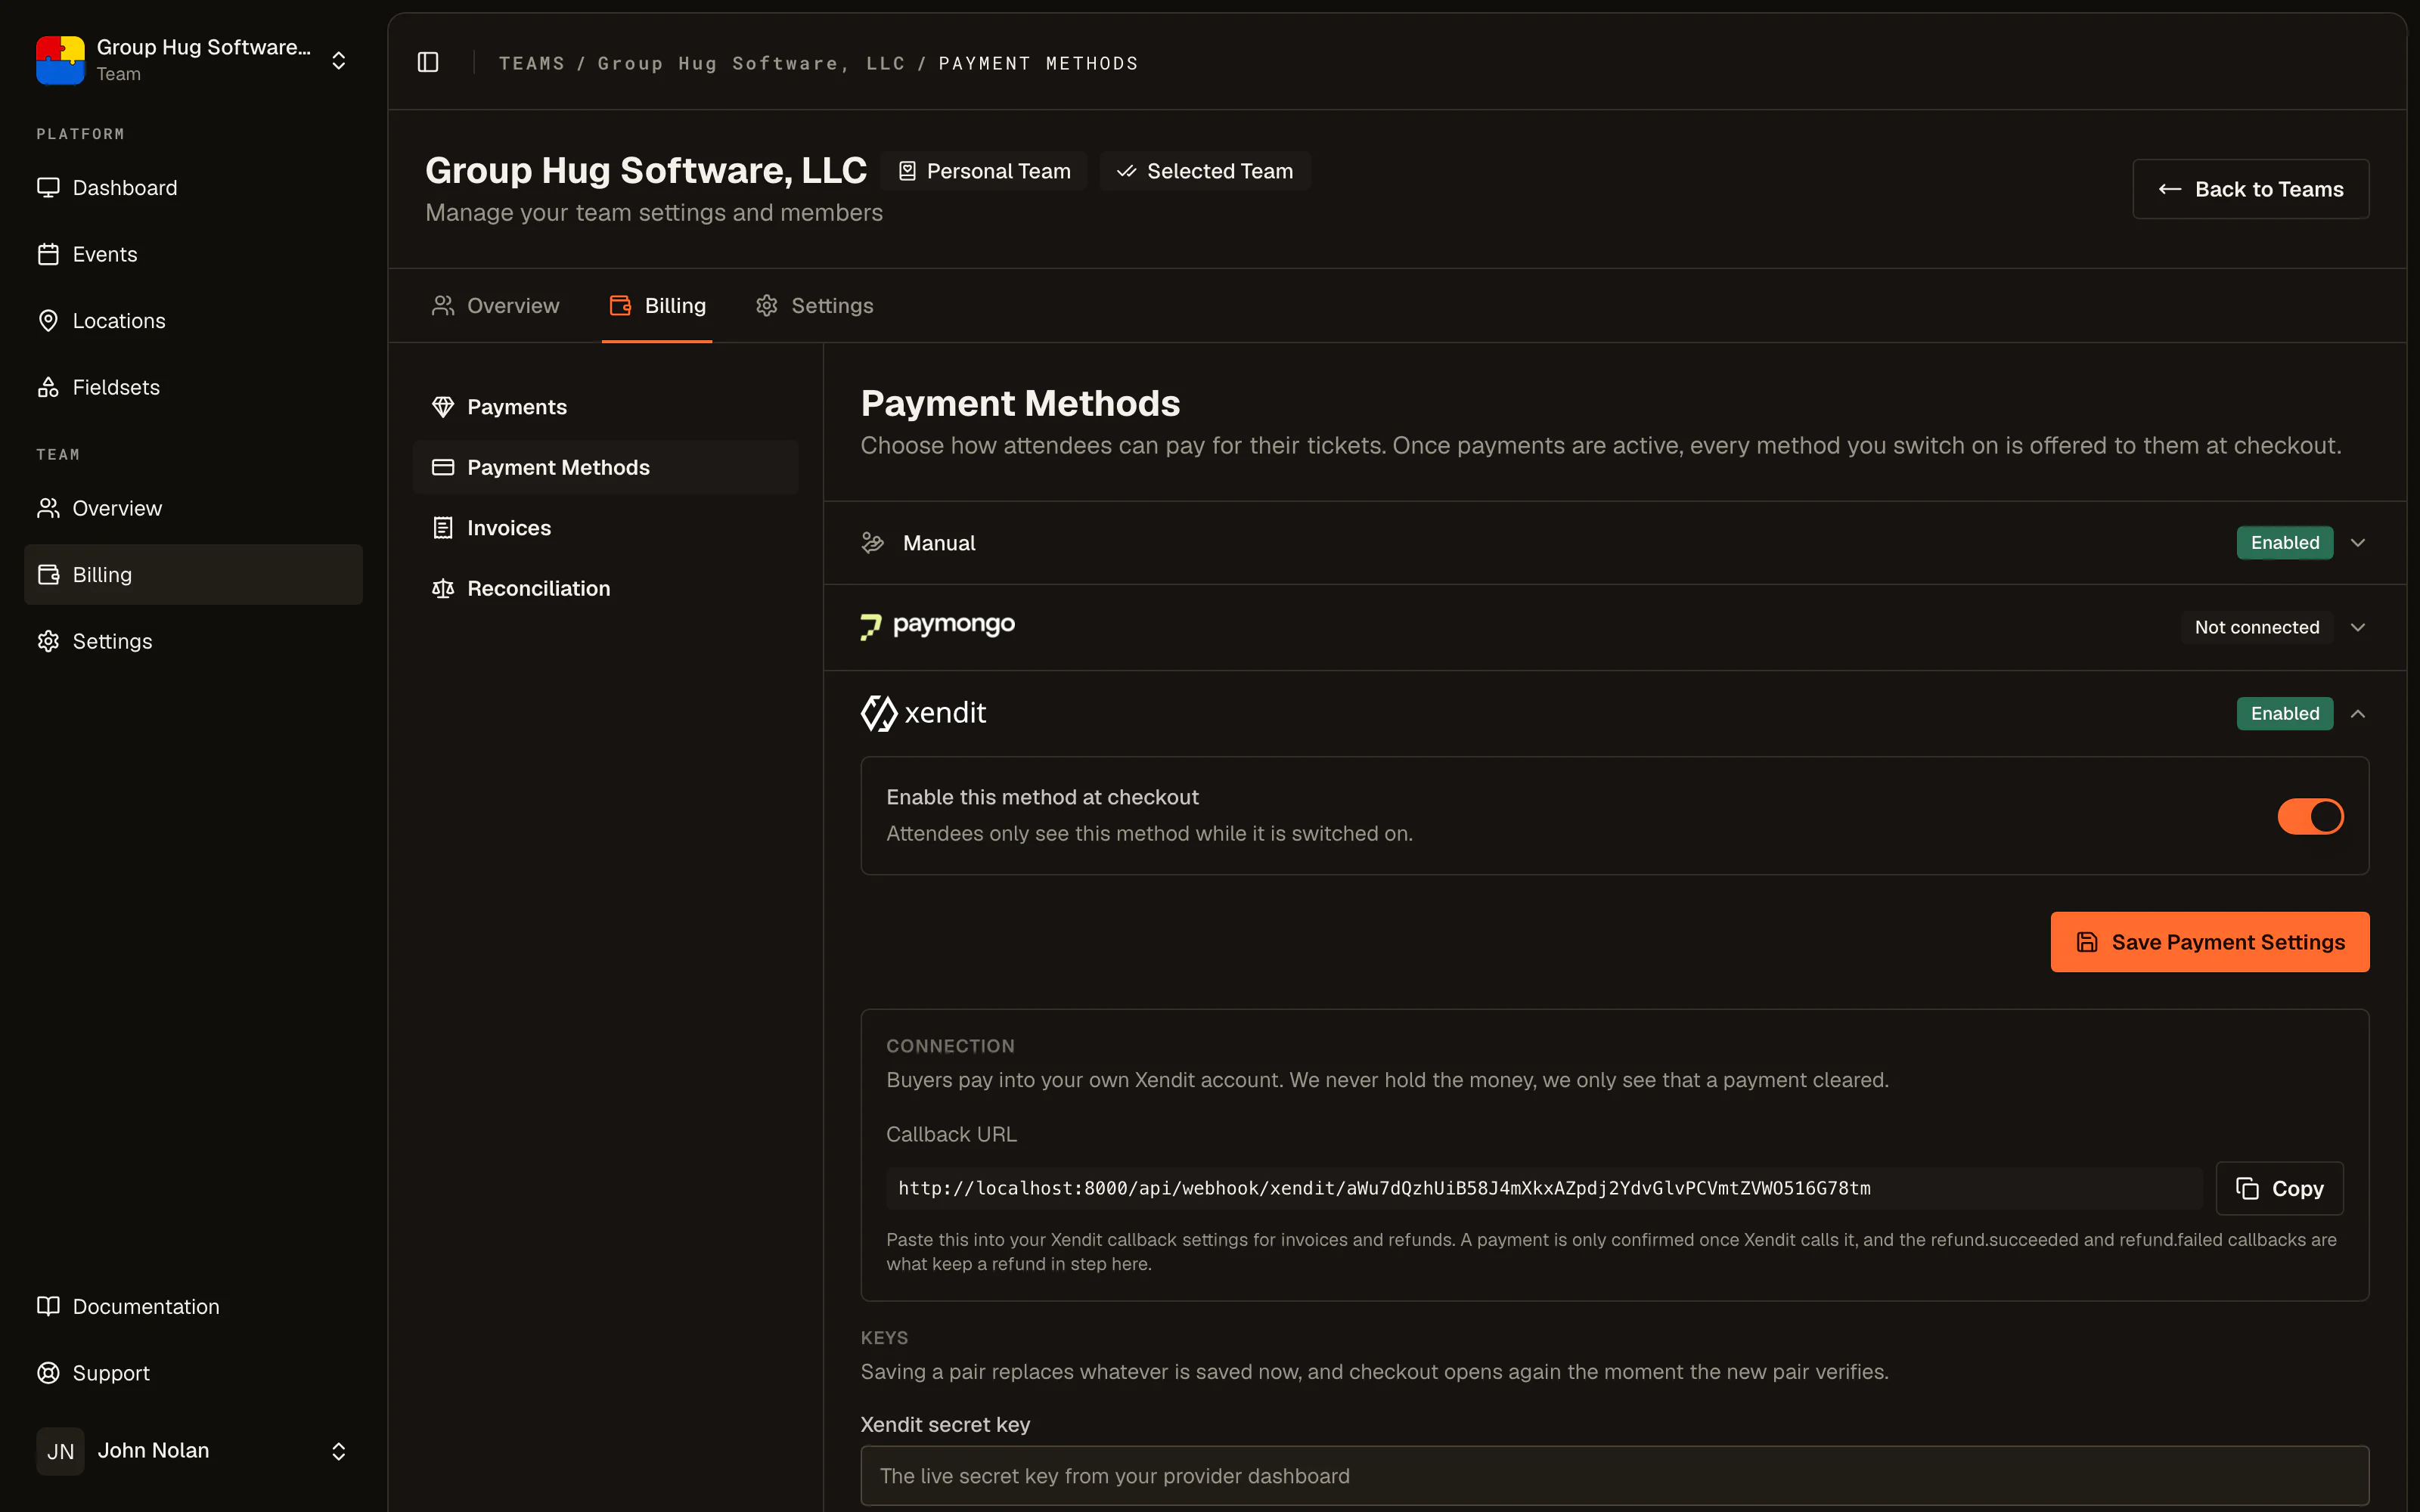Open Reconciliation submenu item
This screenshot has height=1512, width=2420.
(x=605, y=588)
